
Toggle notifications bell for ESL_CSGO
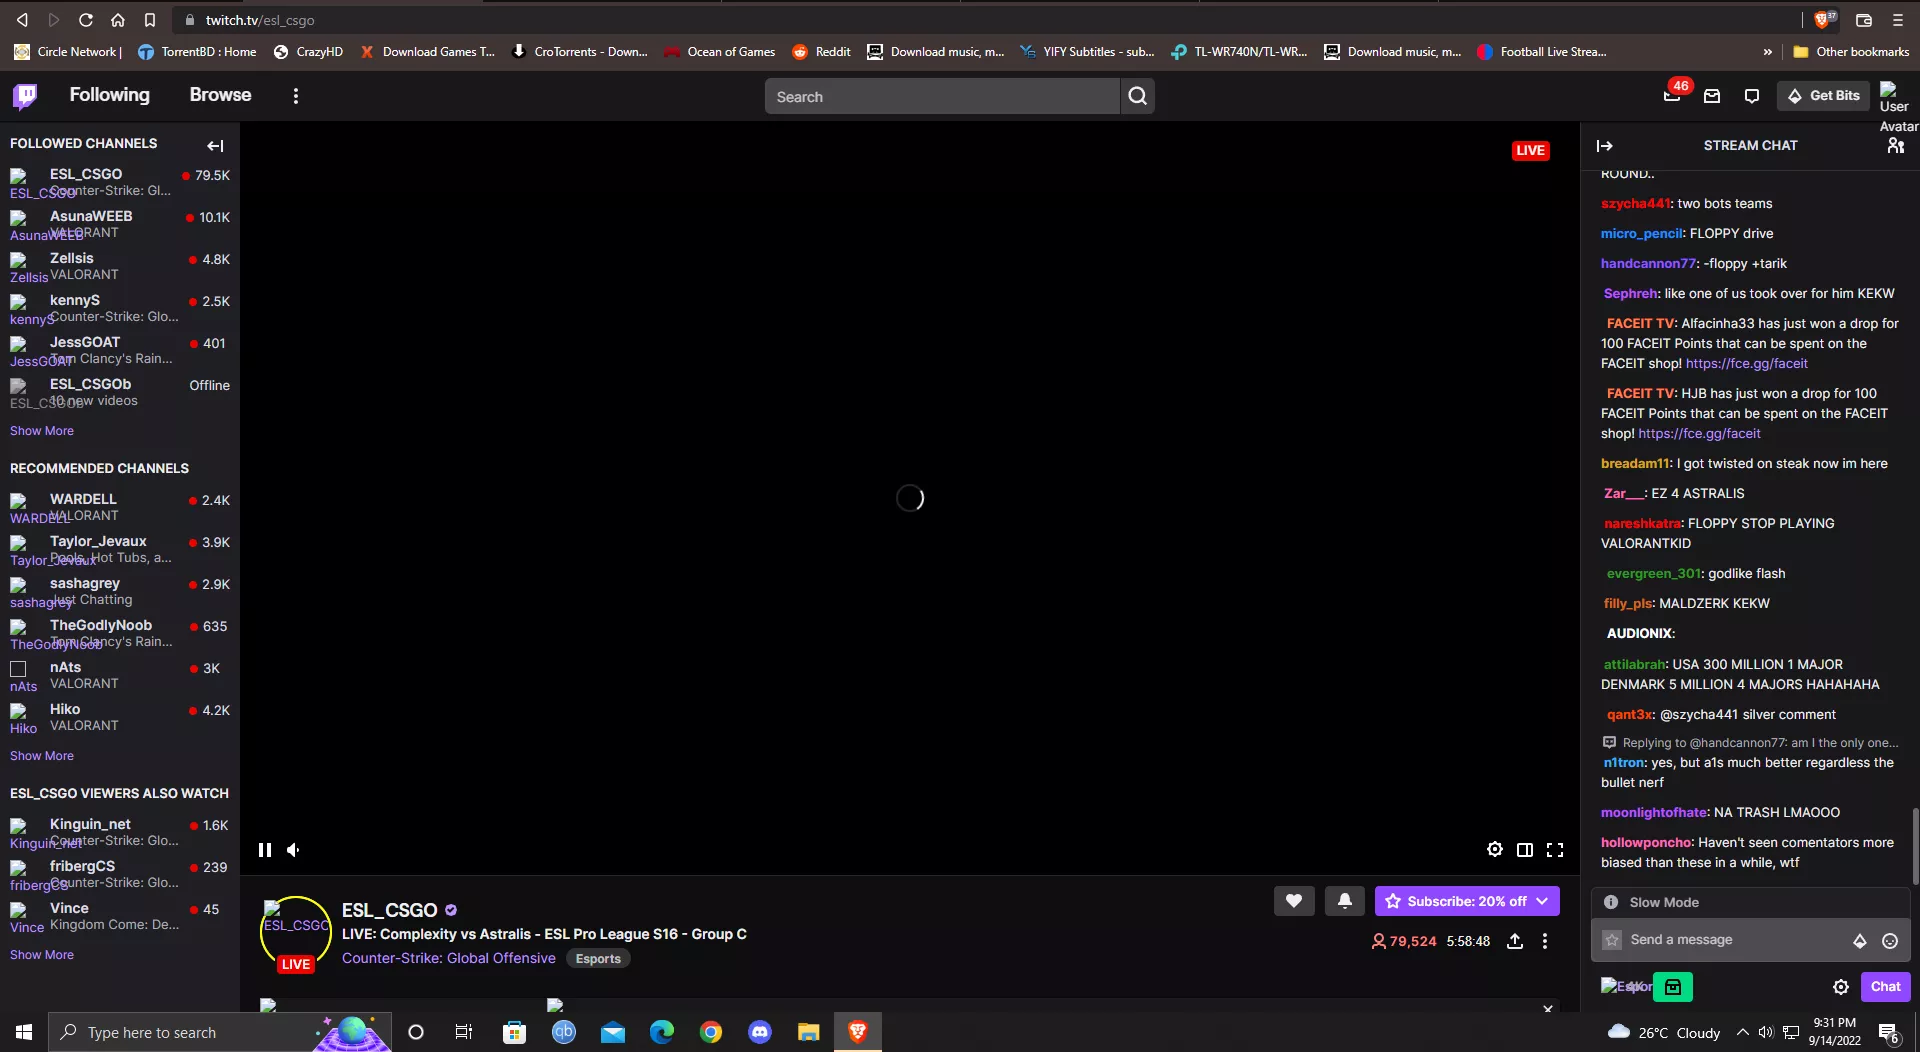[1345, 900]
